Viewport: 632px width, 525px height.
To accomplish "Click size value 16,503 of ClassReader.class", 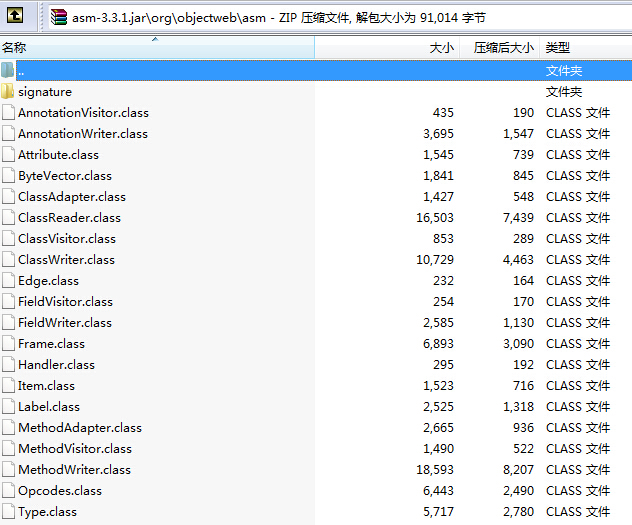I will click(x=435, y=218).
